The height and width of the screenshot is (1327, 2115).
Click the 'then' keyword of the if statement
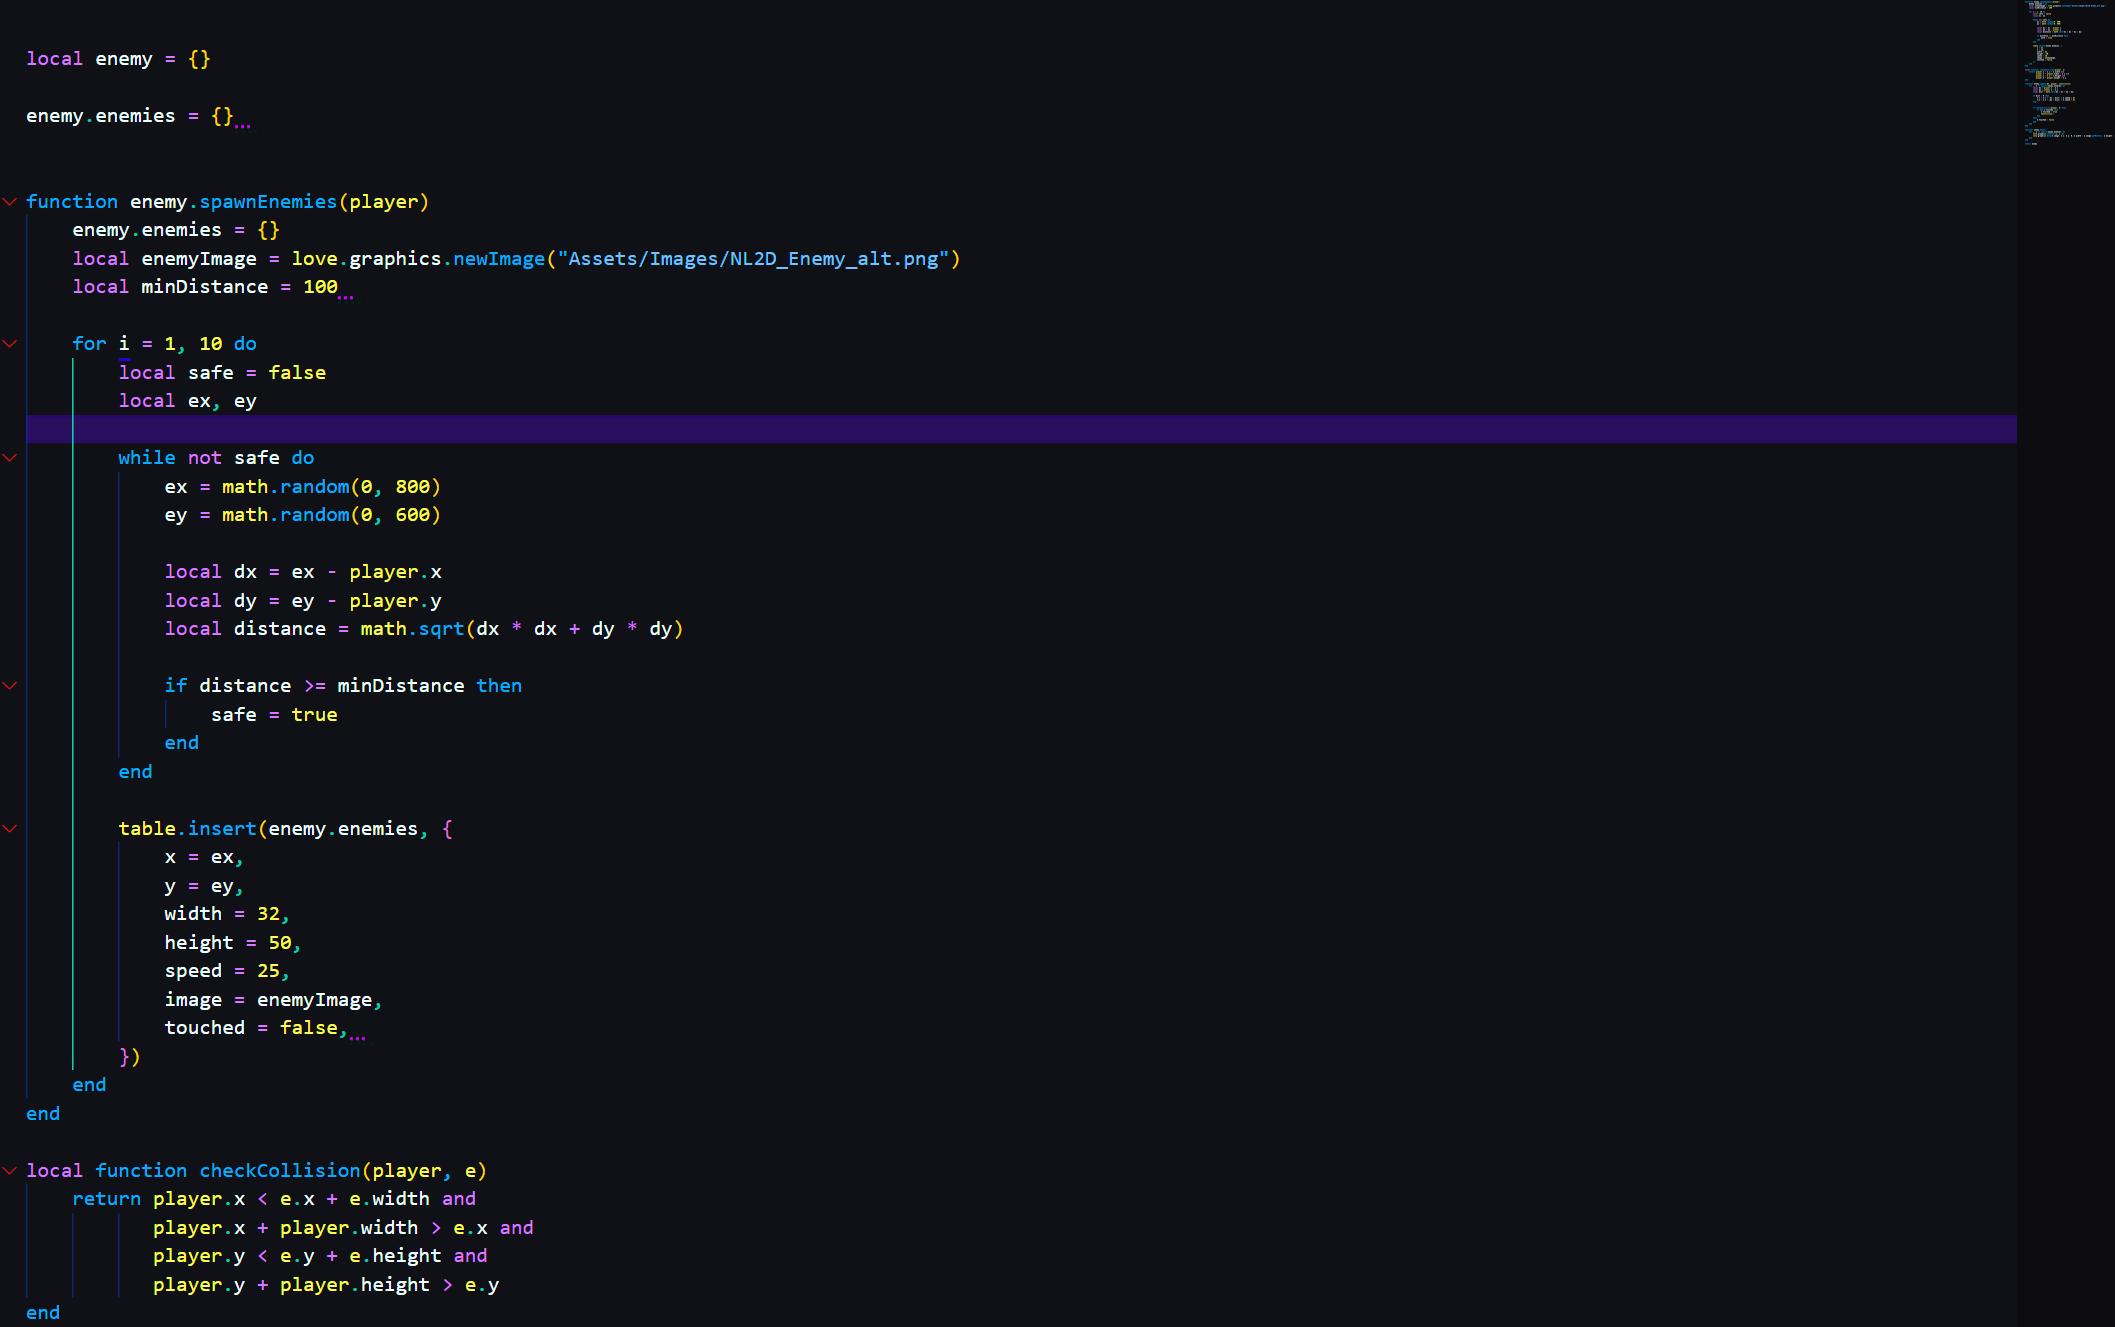click(499, 686)
